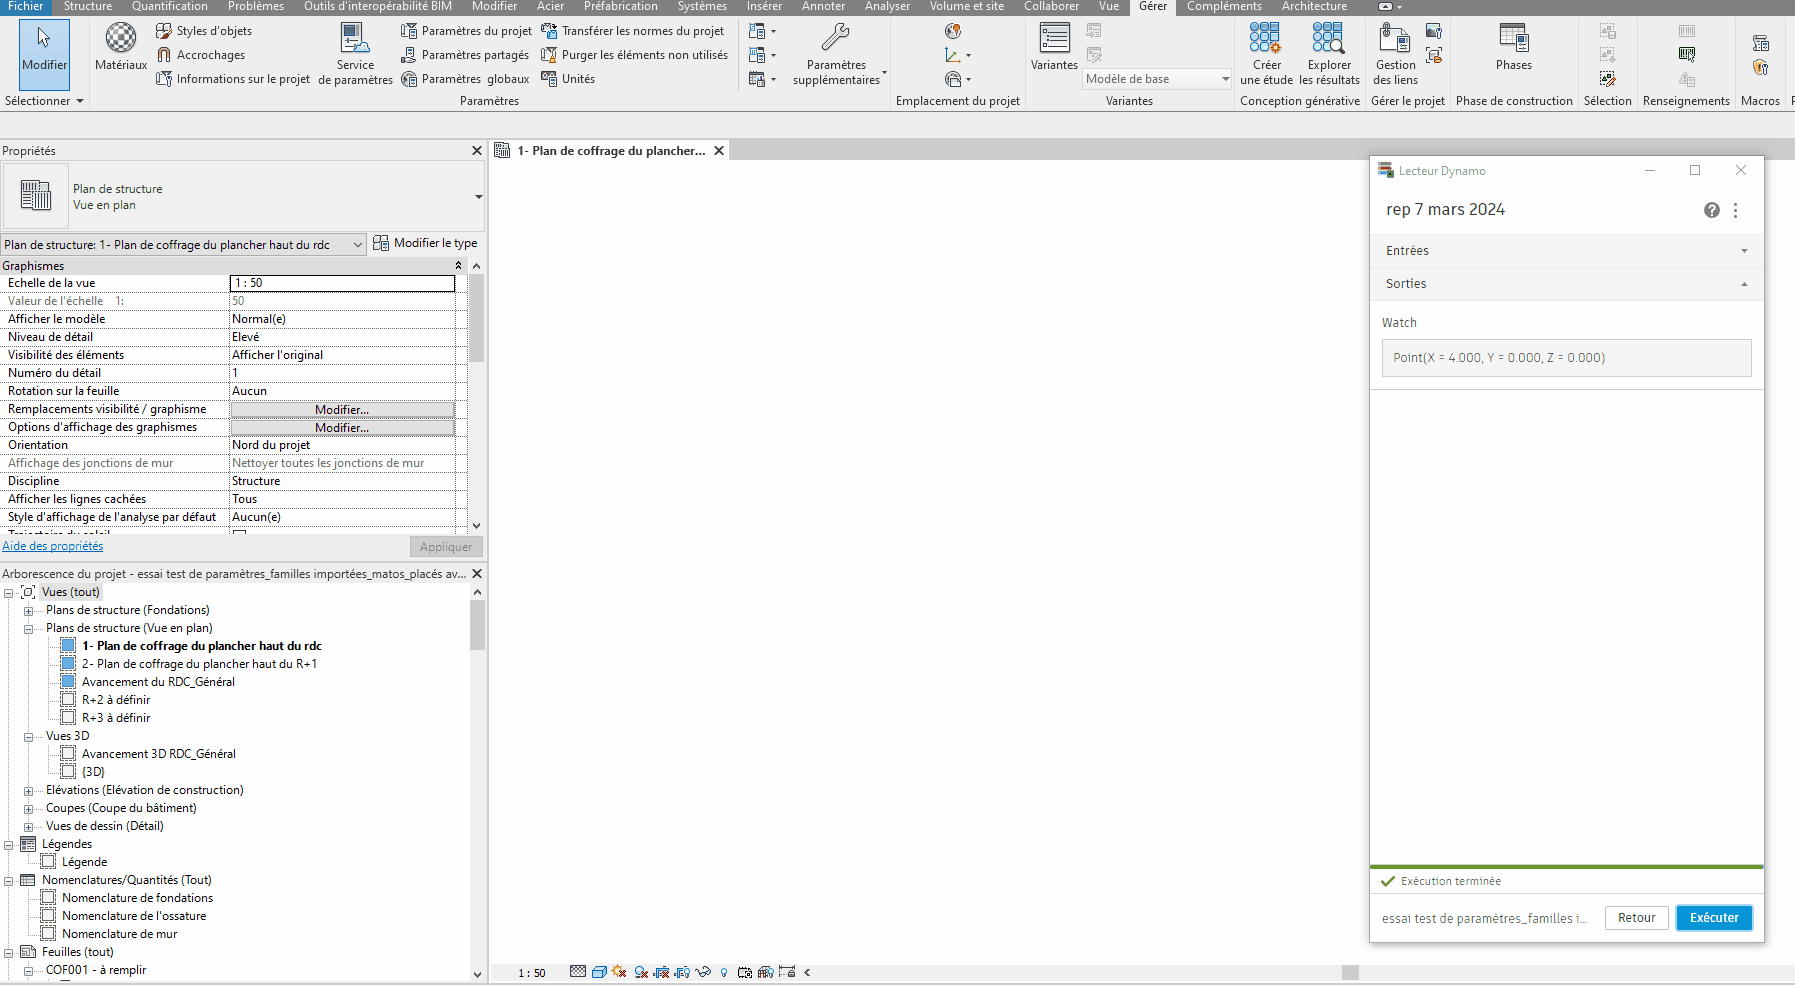This screenshot has height=985, width=1795.
Task: Open the Plan de structure type selector dropdown arrow
Action: (x=478, y=197)
